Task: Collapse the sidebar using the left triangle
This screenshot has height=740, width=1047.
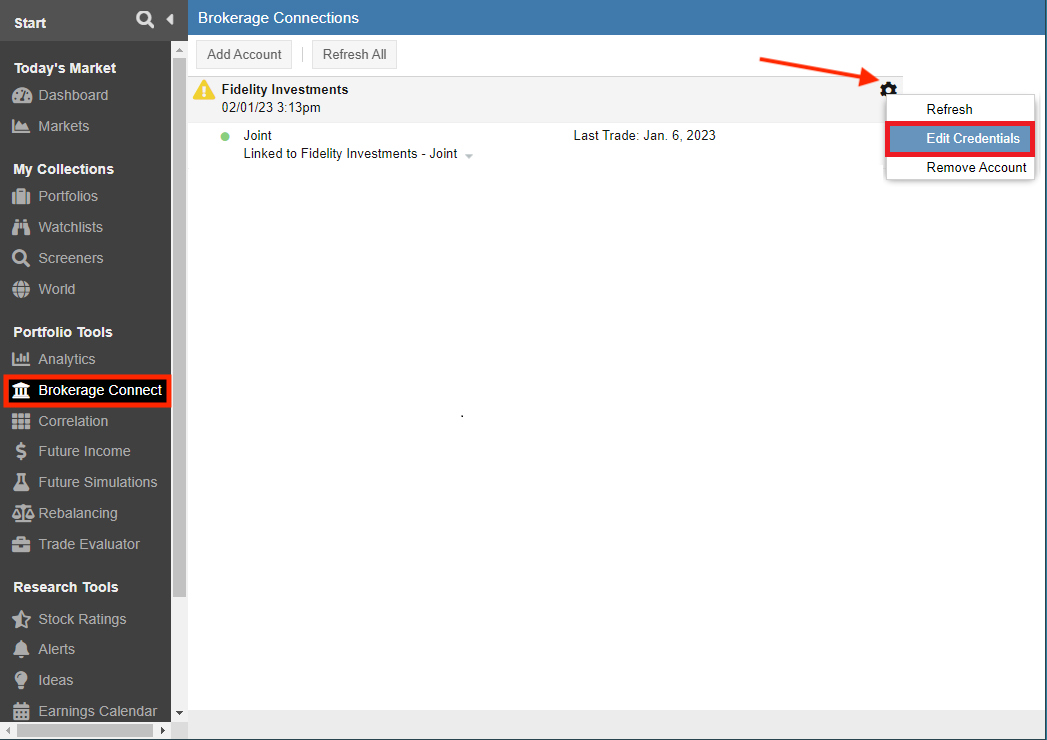Action: [x=170, y=19]
